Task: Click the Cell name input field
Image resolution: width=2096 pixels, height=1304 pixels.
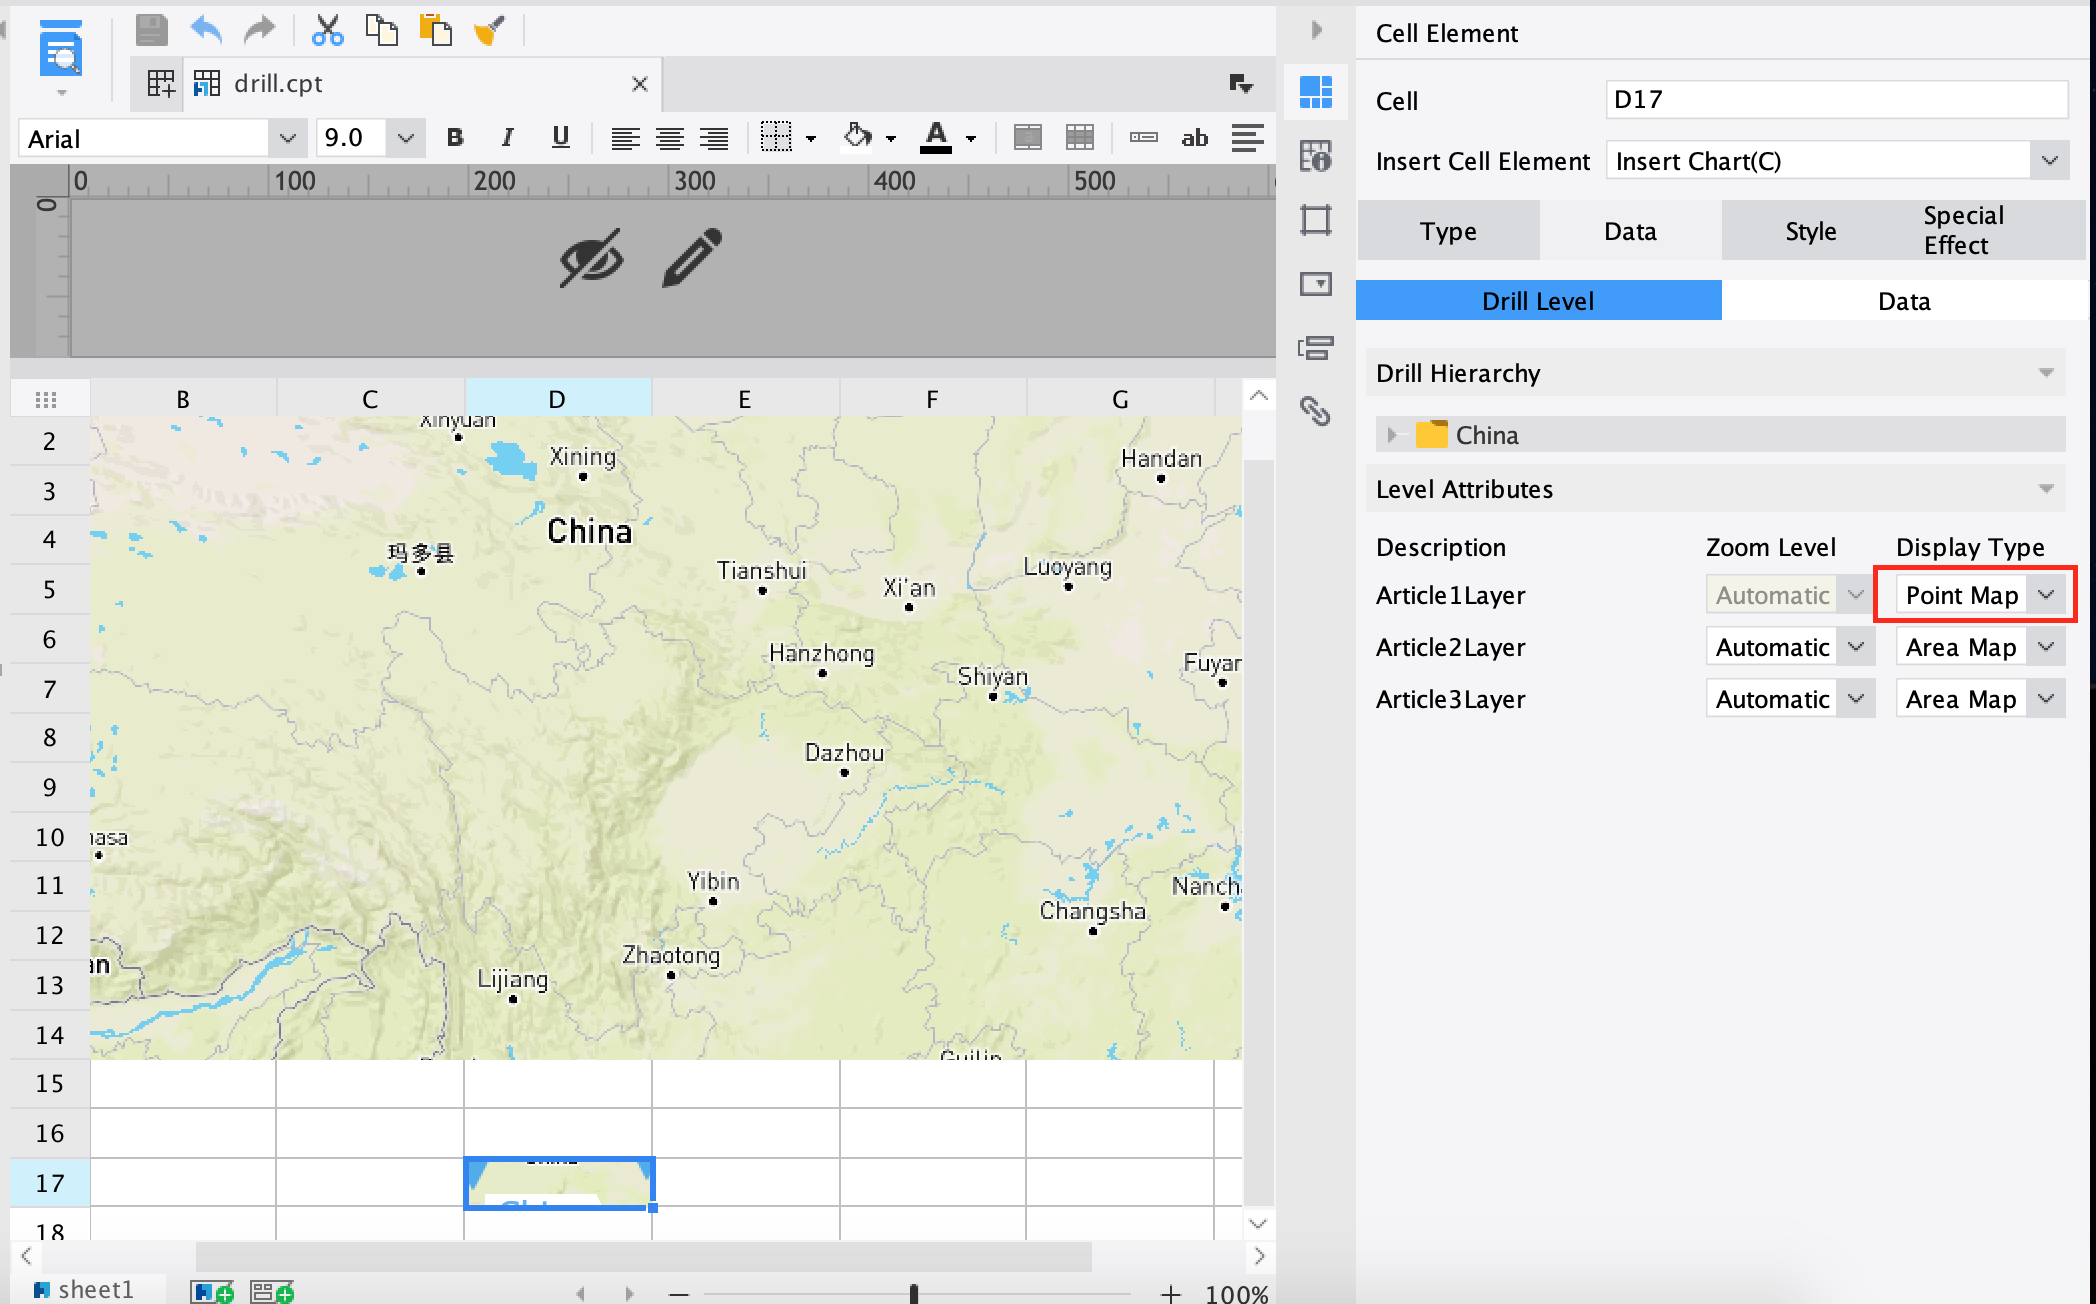Action: [1836, 100]
